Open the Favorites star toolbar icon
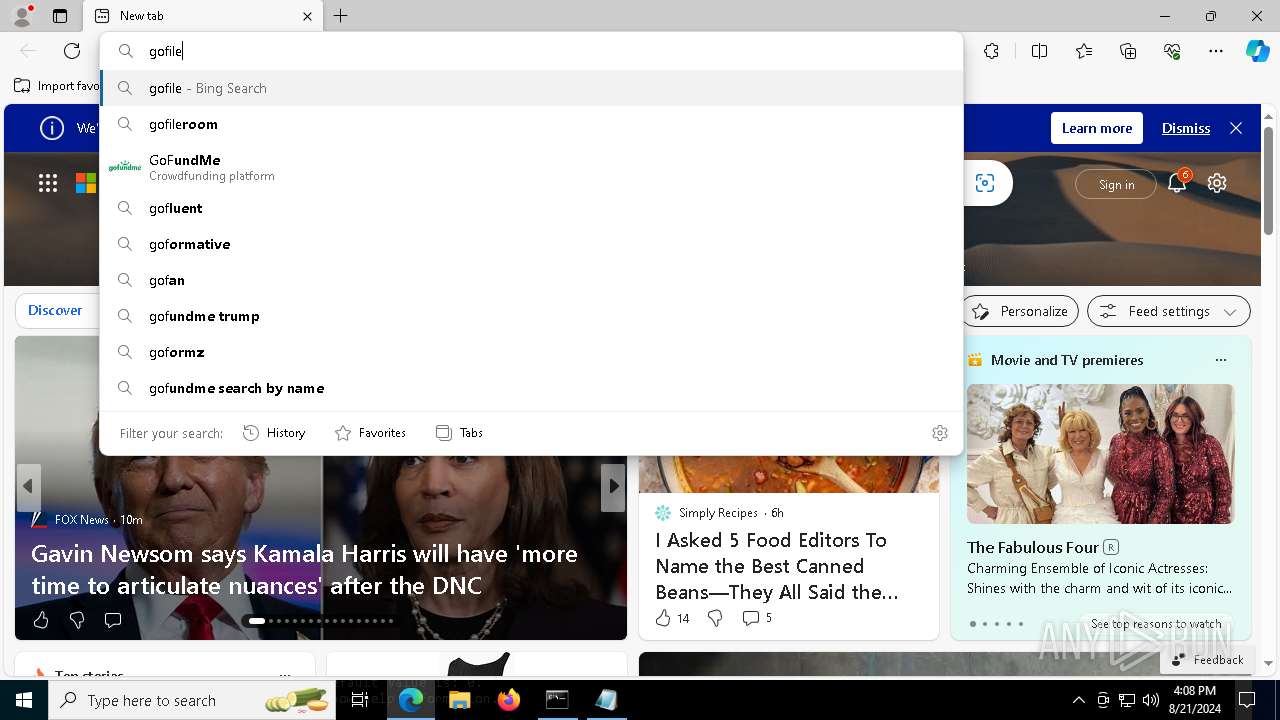The height and width of the screenshot is (720, 1280). pos(1084,51)
